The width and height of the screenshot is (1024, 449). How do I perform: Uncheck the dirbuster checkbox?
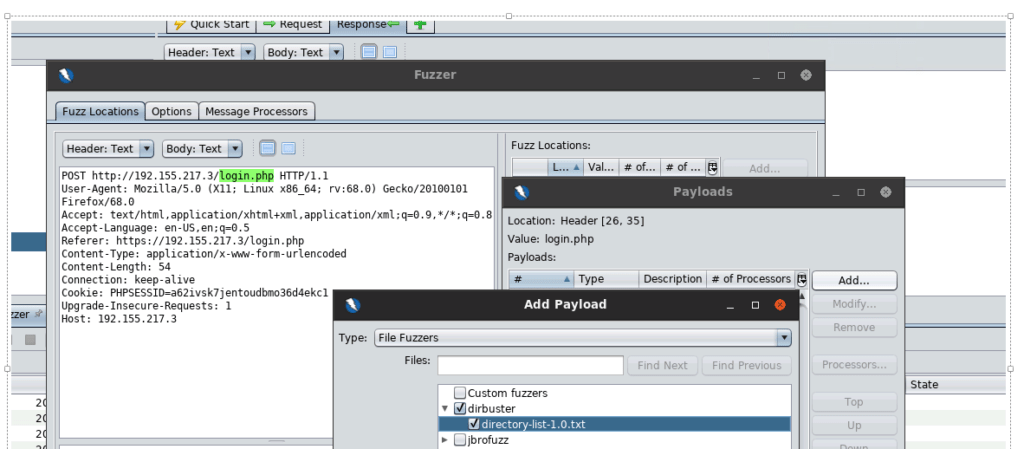pyautogui.click(x=460, y=409)
